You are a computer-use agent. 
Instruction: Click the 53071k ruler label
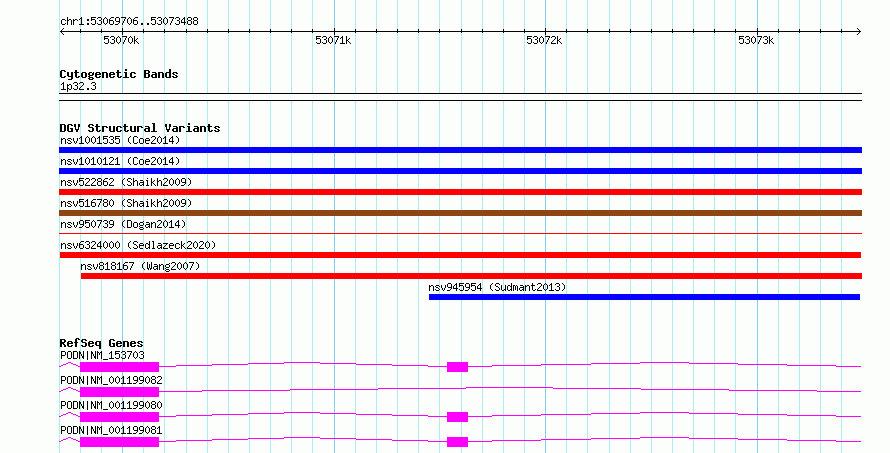click(x=333, y=40)
